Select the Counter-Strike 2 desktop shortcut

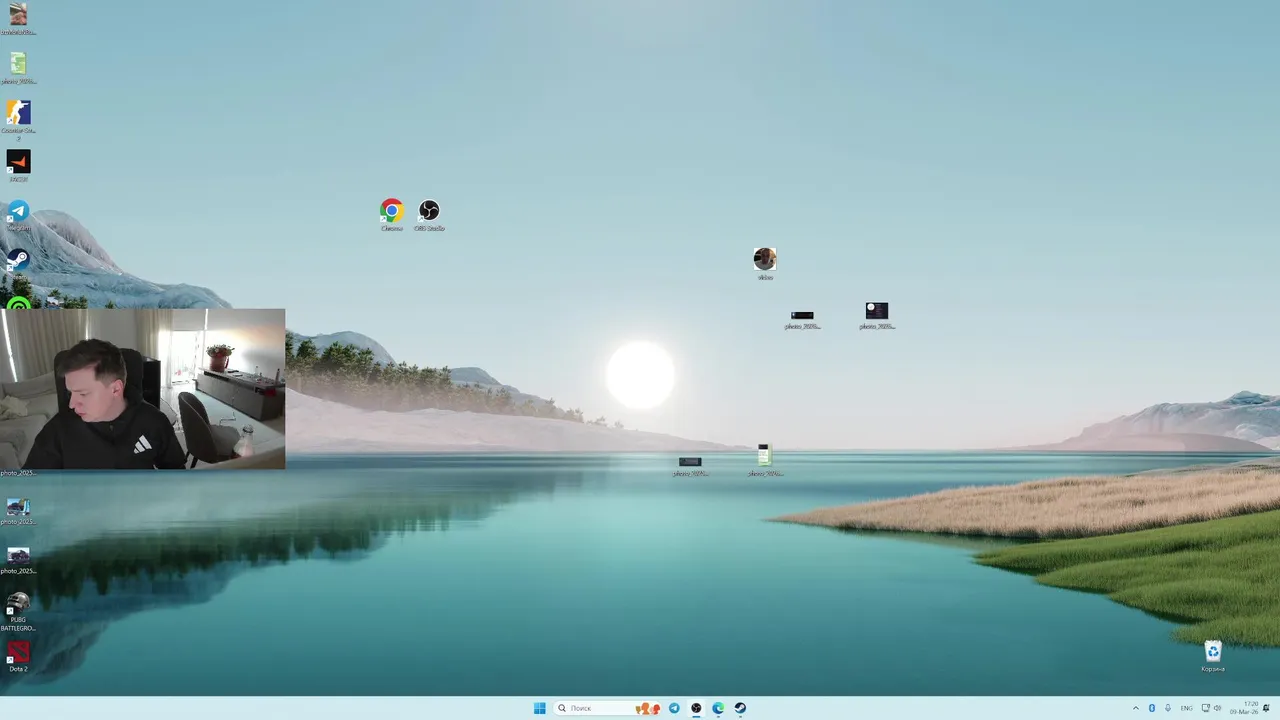18,118
